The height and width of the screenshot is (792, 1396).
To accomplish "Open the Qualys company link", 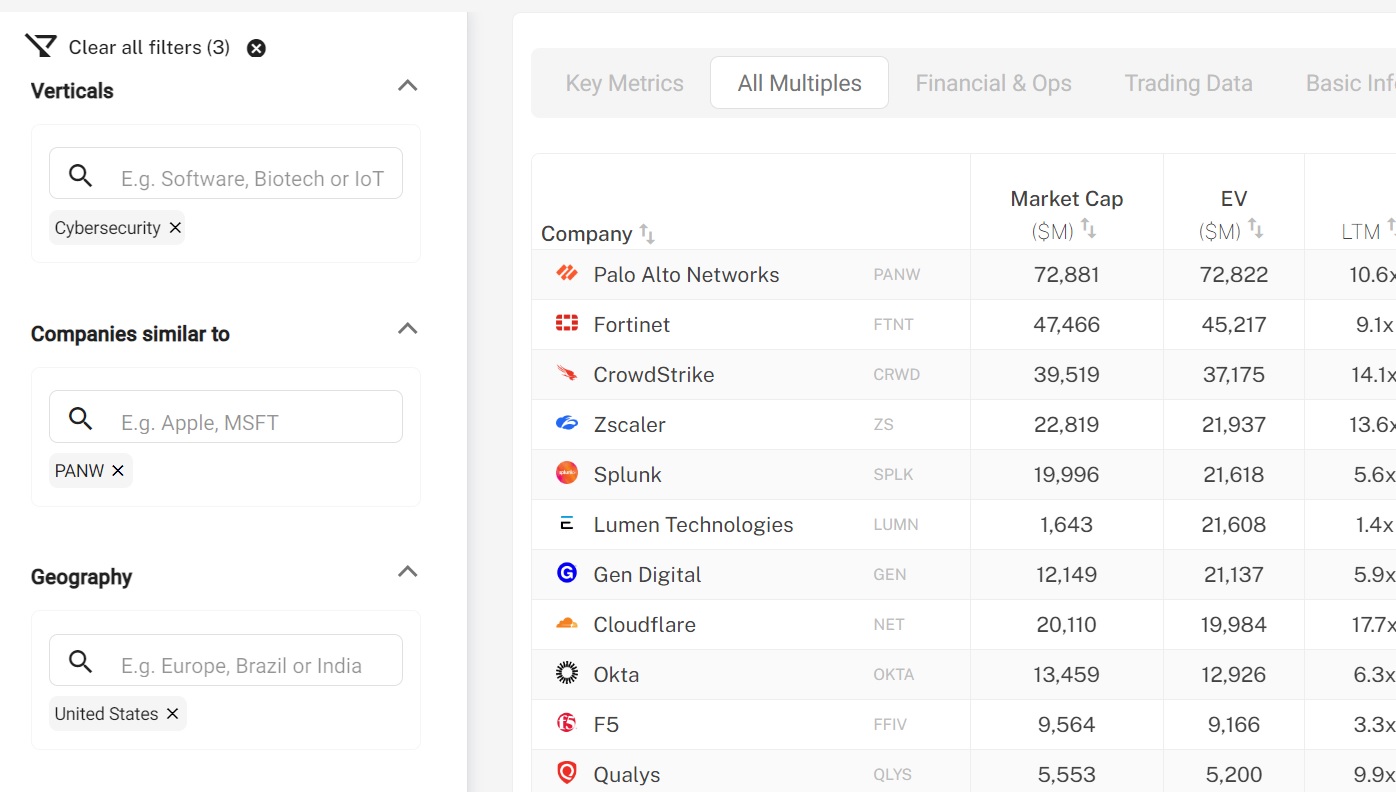I will (x=627, y=775).
